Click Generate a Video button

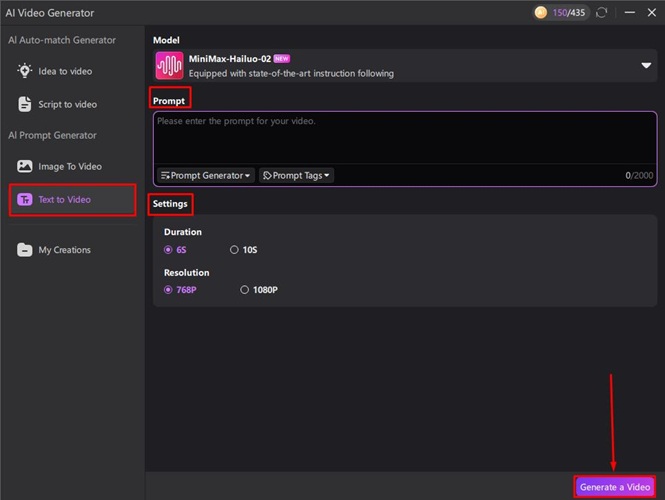tap(614, 486)
